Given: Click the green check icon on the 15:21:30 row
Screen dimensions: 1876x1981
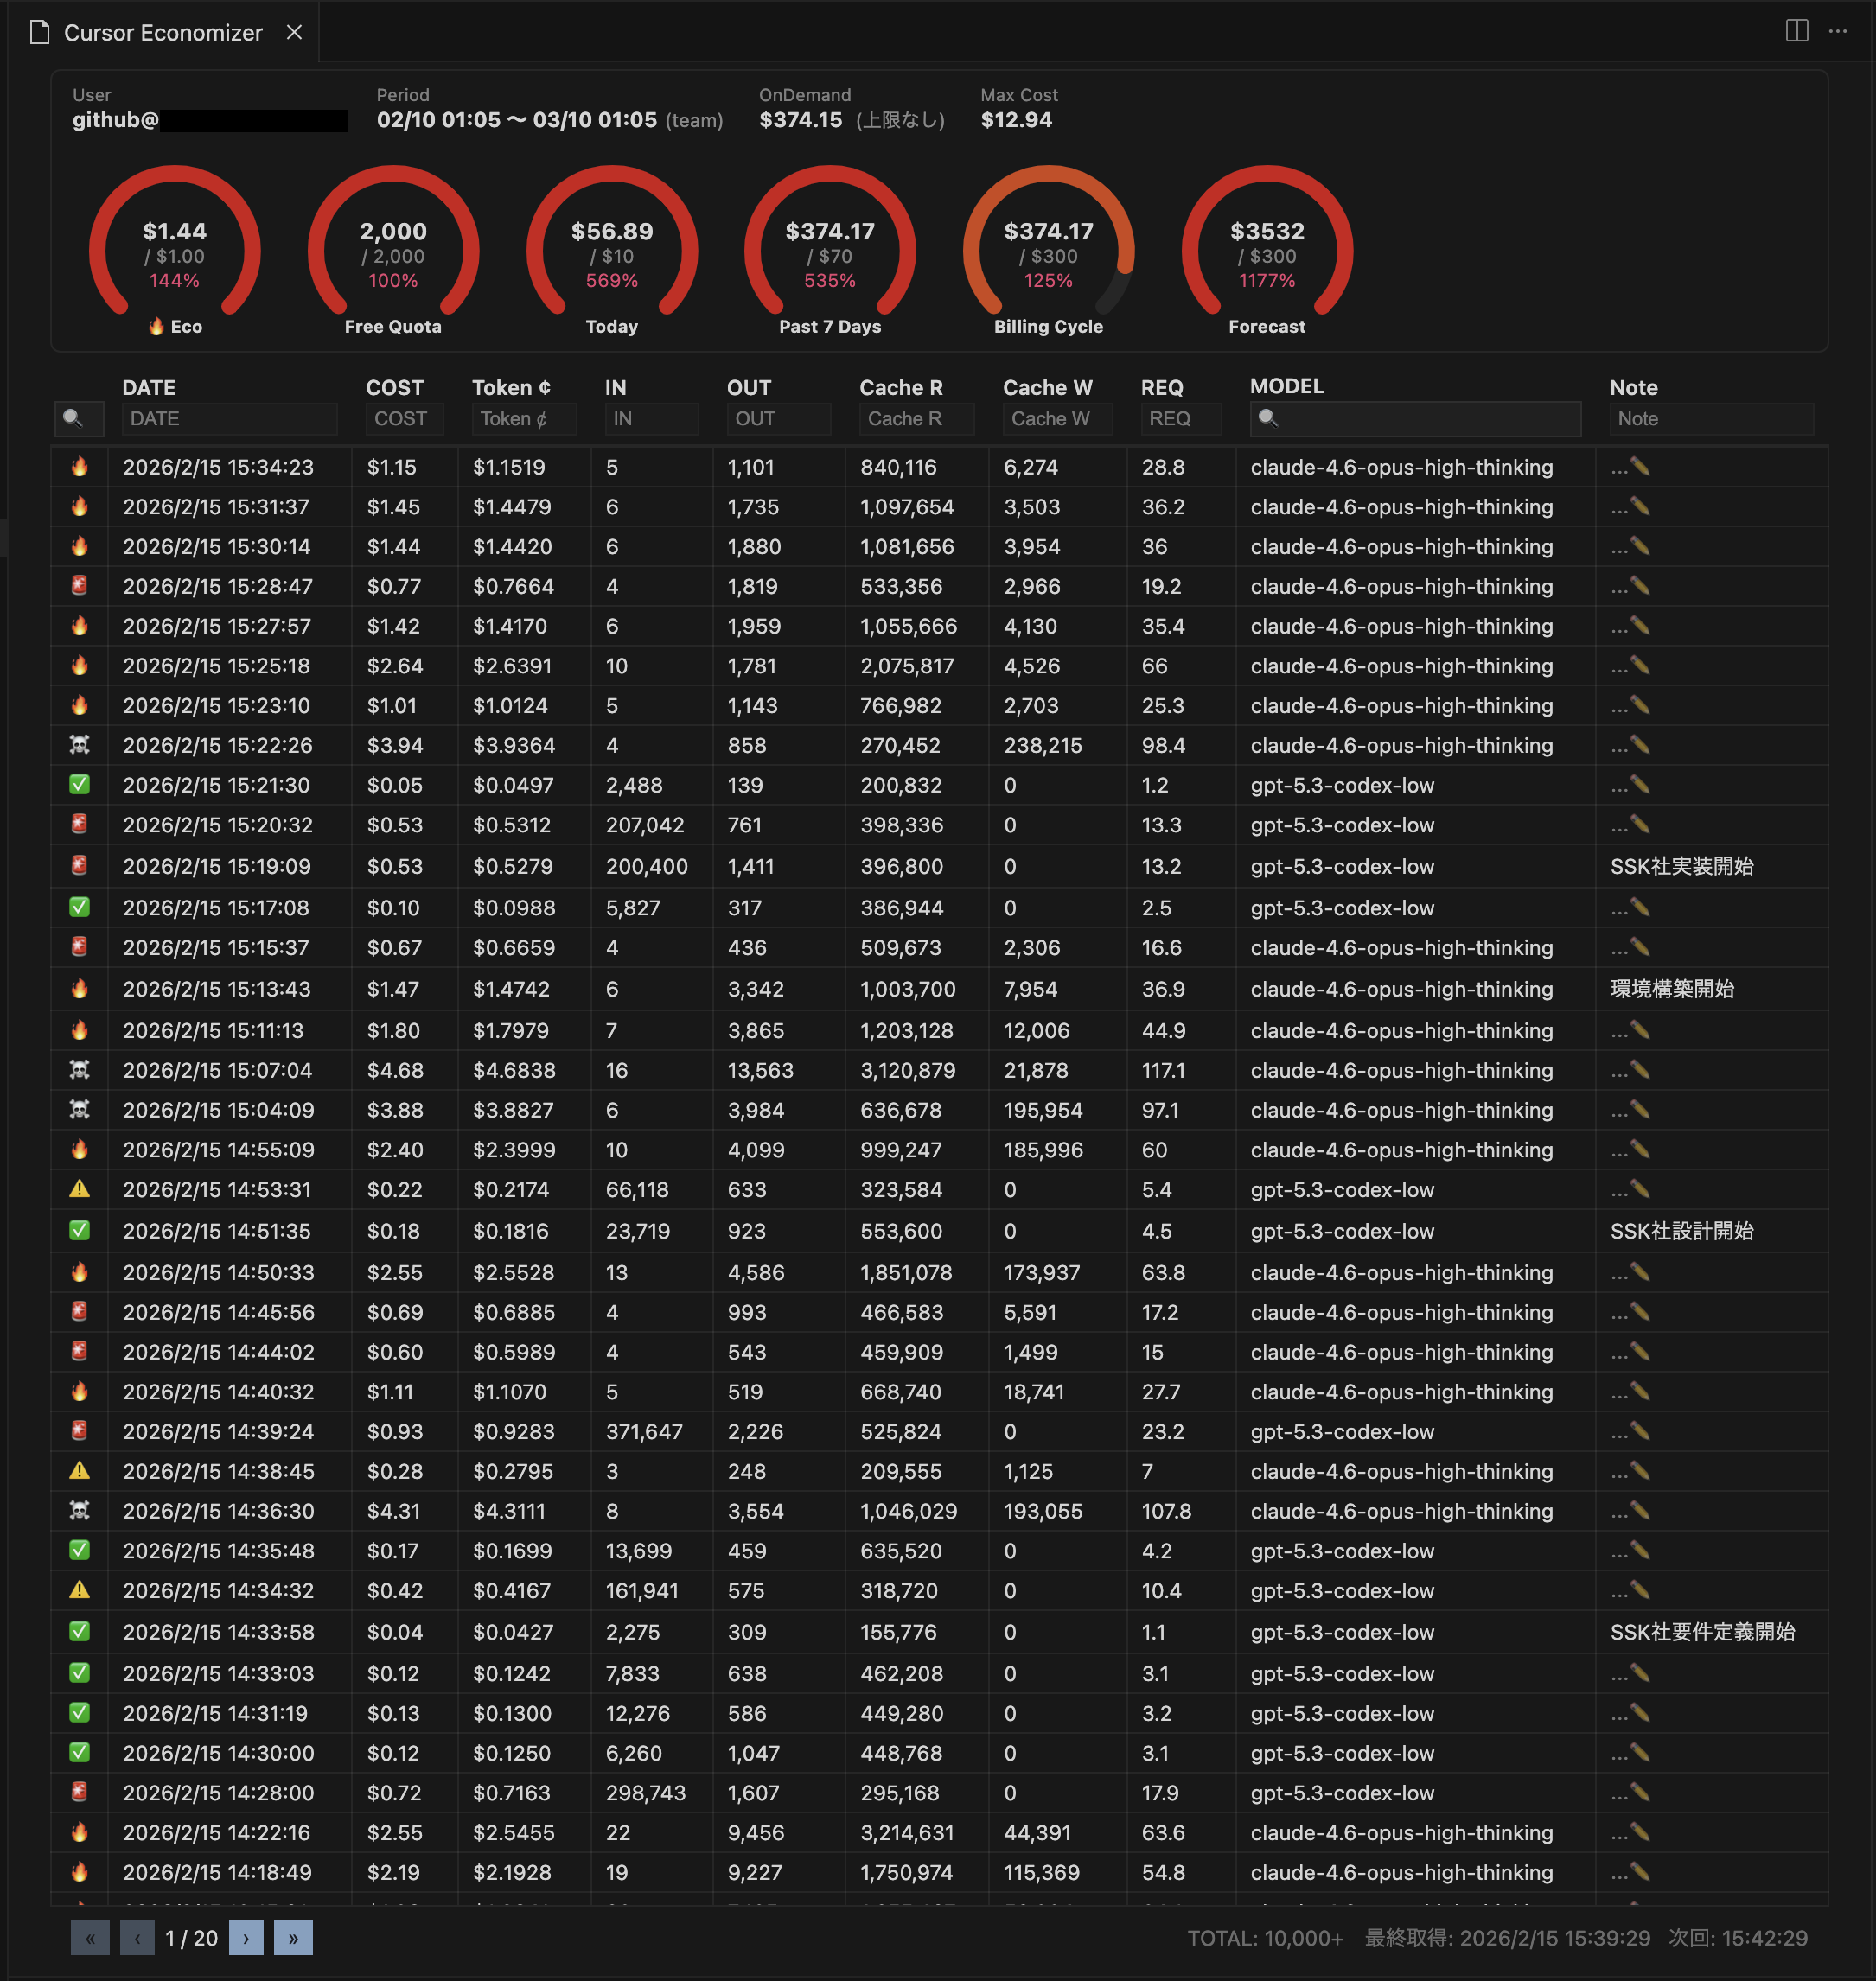Looking at the screenshot, I should point(79,785).
